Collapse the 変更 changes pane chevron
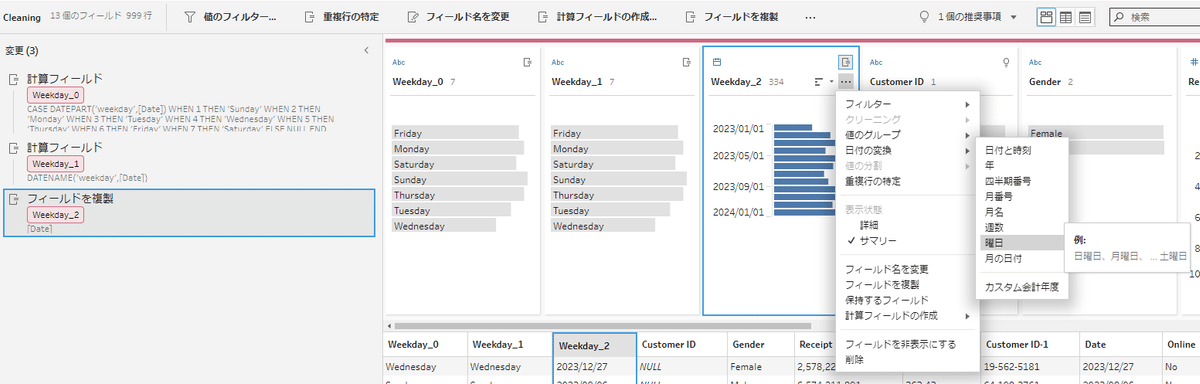Screen dimensions: 1200x384 click(x=366, y=50)
